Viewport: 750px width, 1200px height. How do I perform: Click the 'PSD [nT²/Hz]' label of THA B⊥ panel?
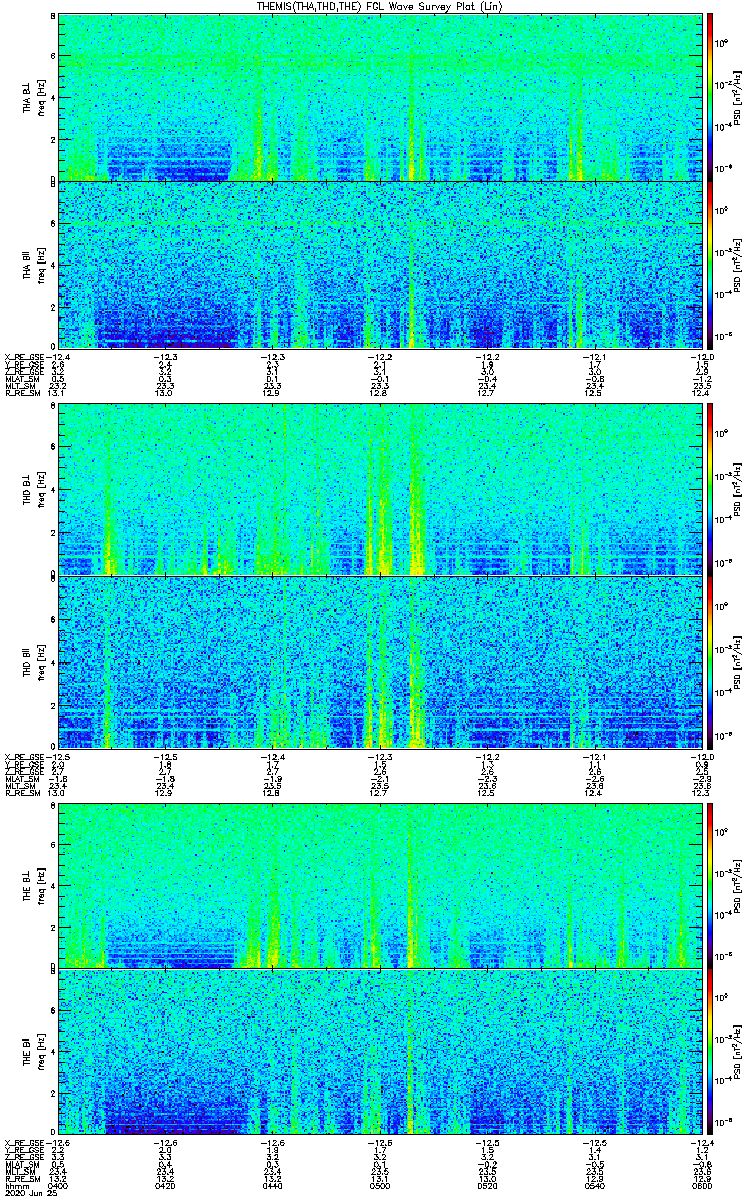pyautogui.click(x=738, y=96)
